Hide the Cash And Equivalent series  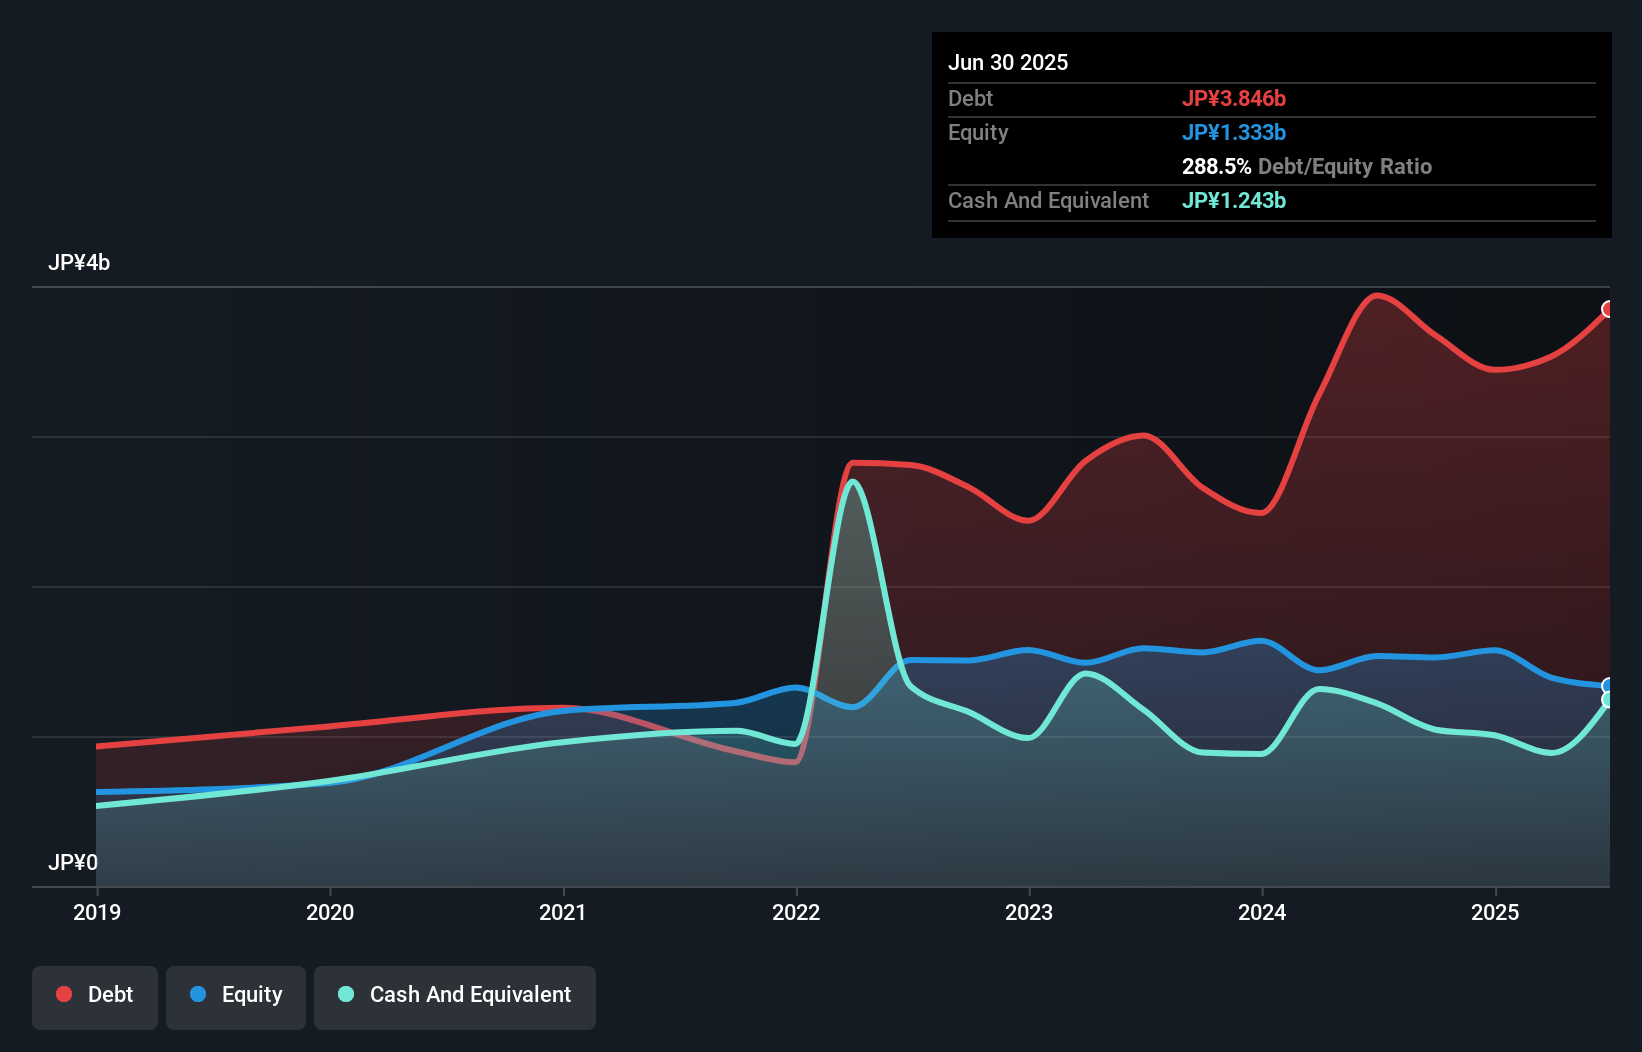pos(454,995)
